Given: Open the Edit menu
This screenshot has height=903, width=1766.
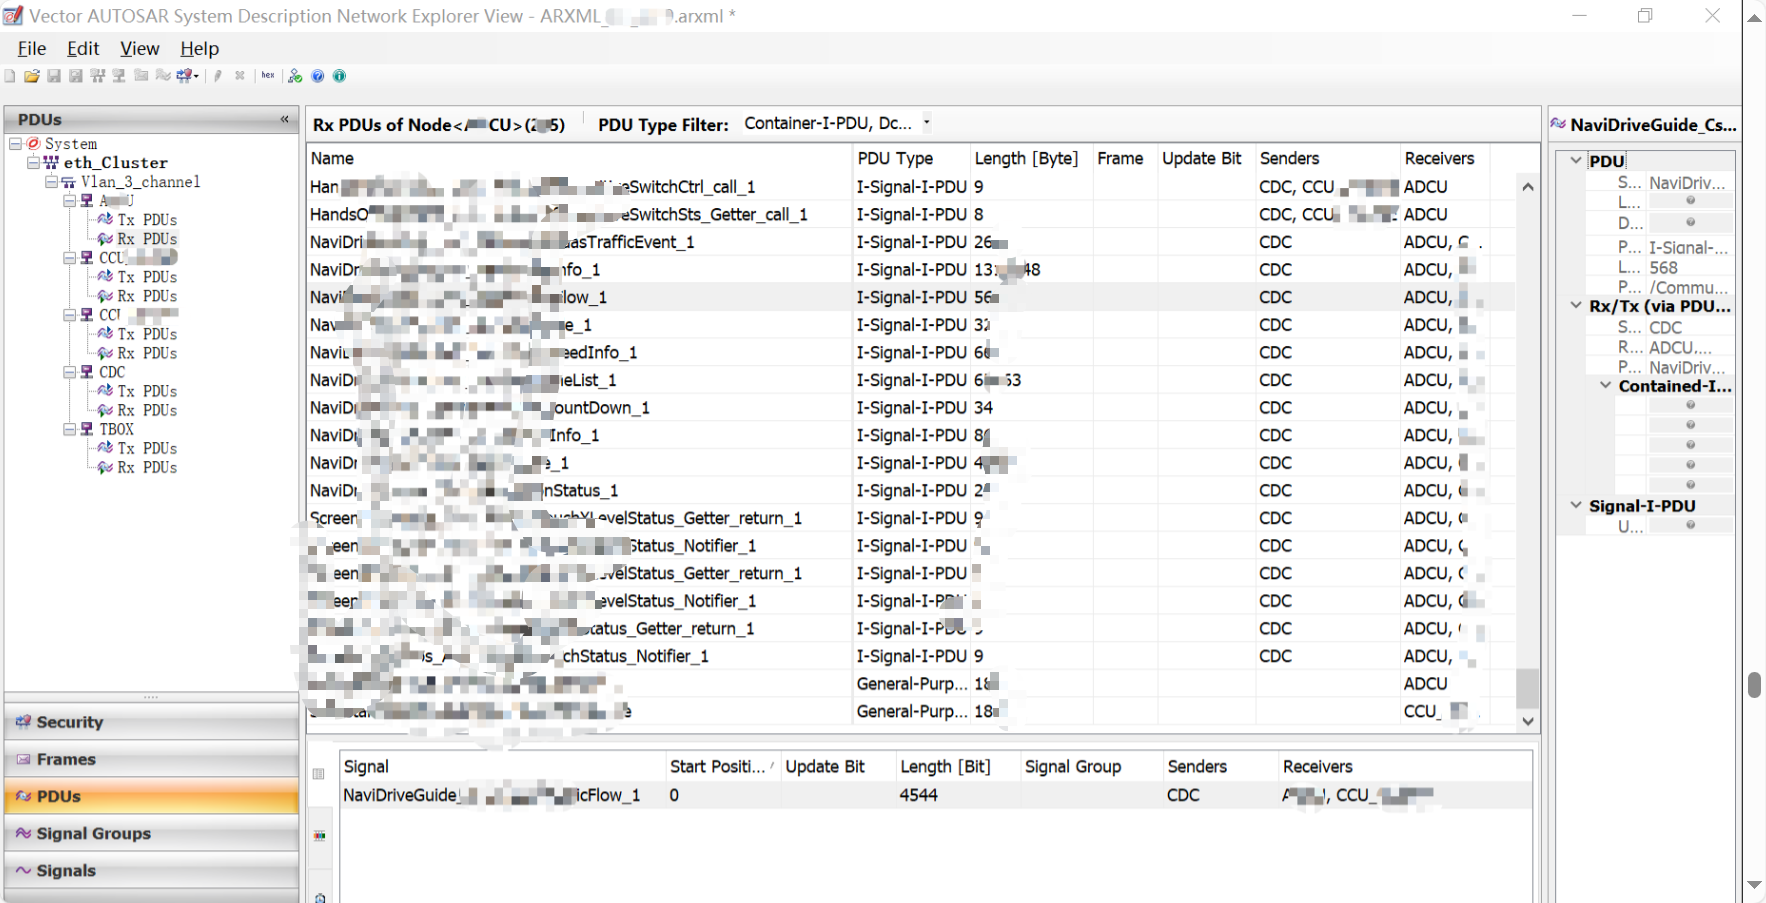Looking at the screenshot, I should tap(83, 48).
